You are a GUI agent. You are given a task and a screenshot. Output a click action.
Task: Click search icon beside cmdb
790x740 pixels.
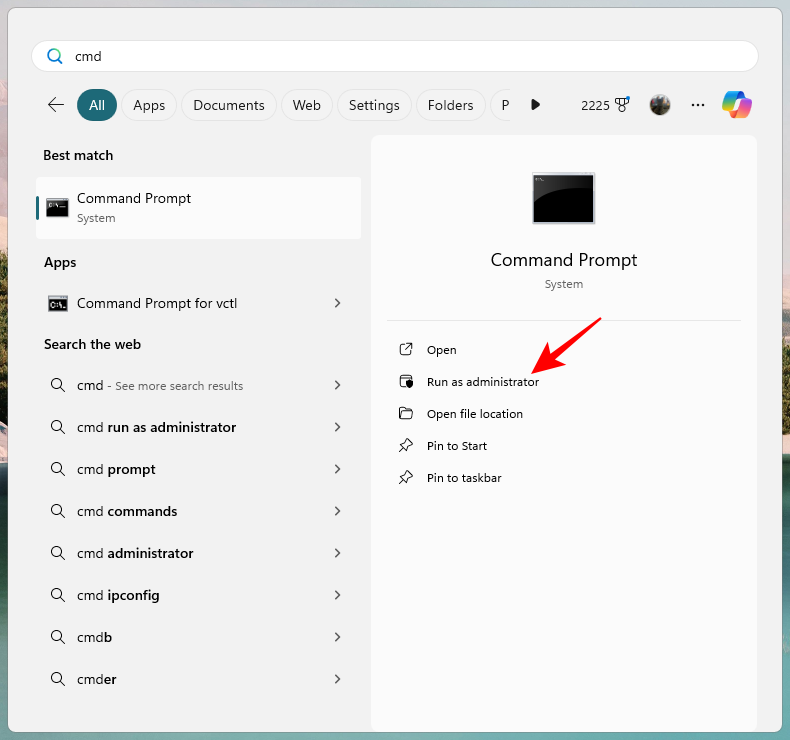tap(58, 637)
